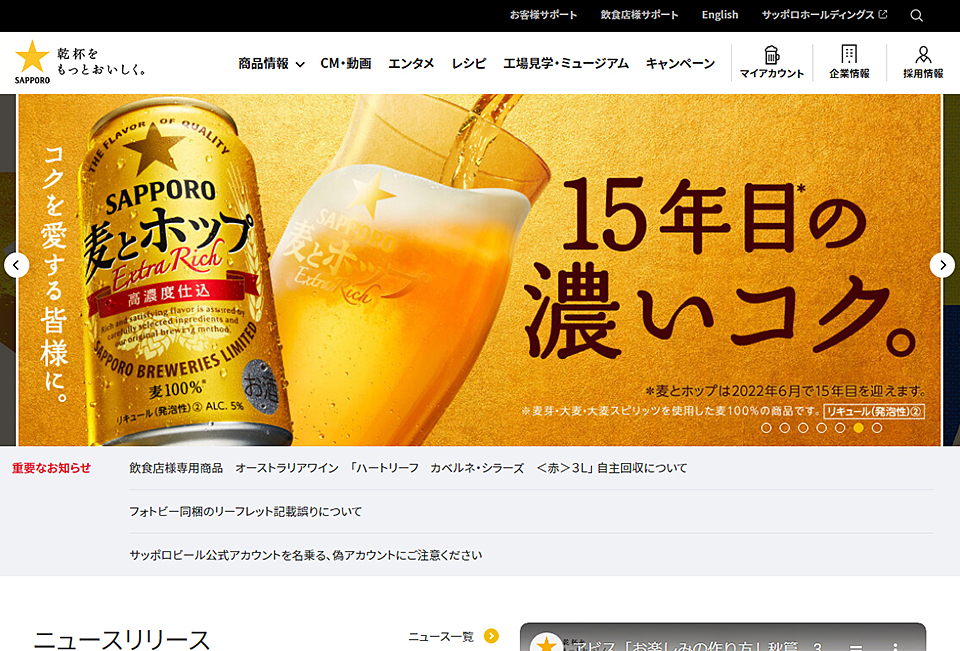Open レシピ menu
The height and width of the screenshot is (651, 960).
tap(469, 64)
